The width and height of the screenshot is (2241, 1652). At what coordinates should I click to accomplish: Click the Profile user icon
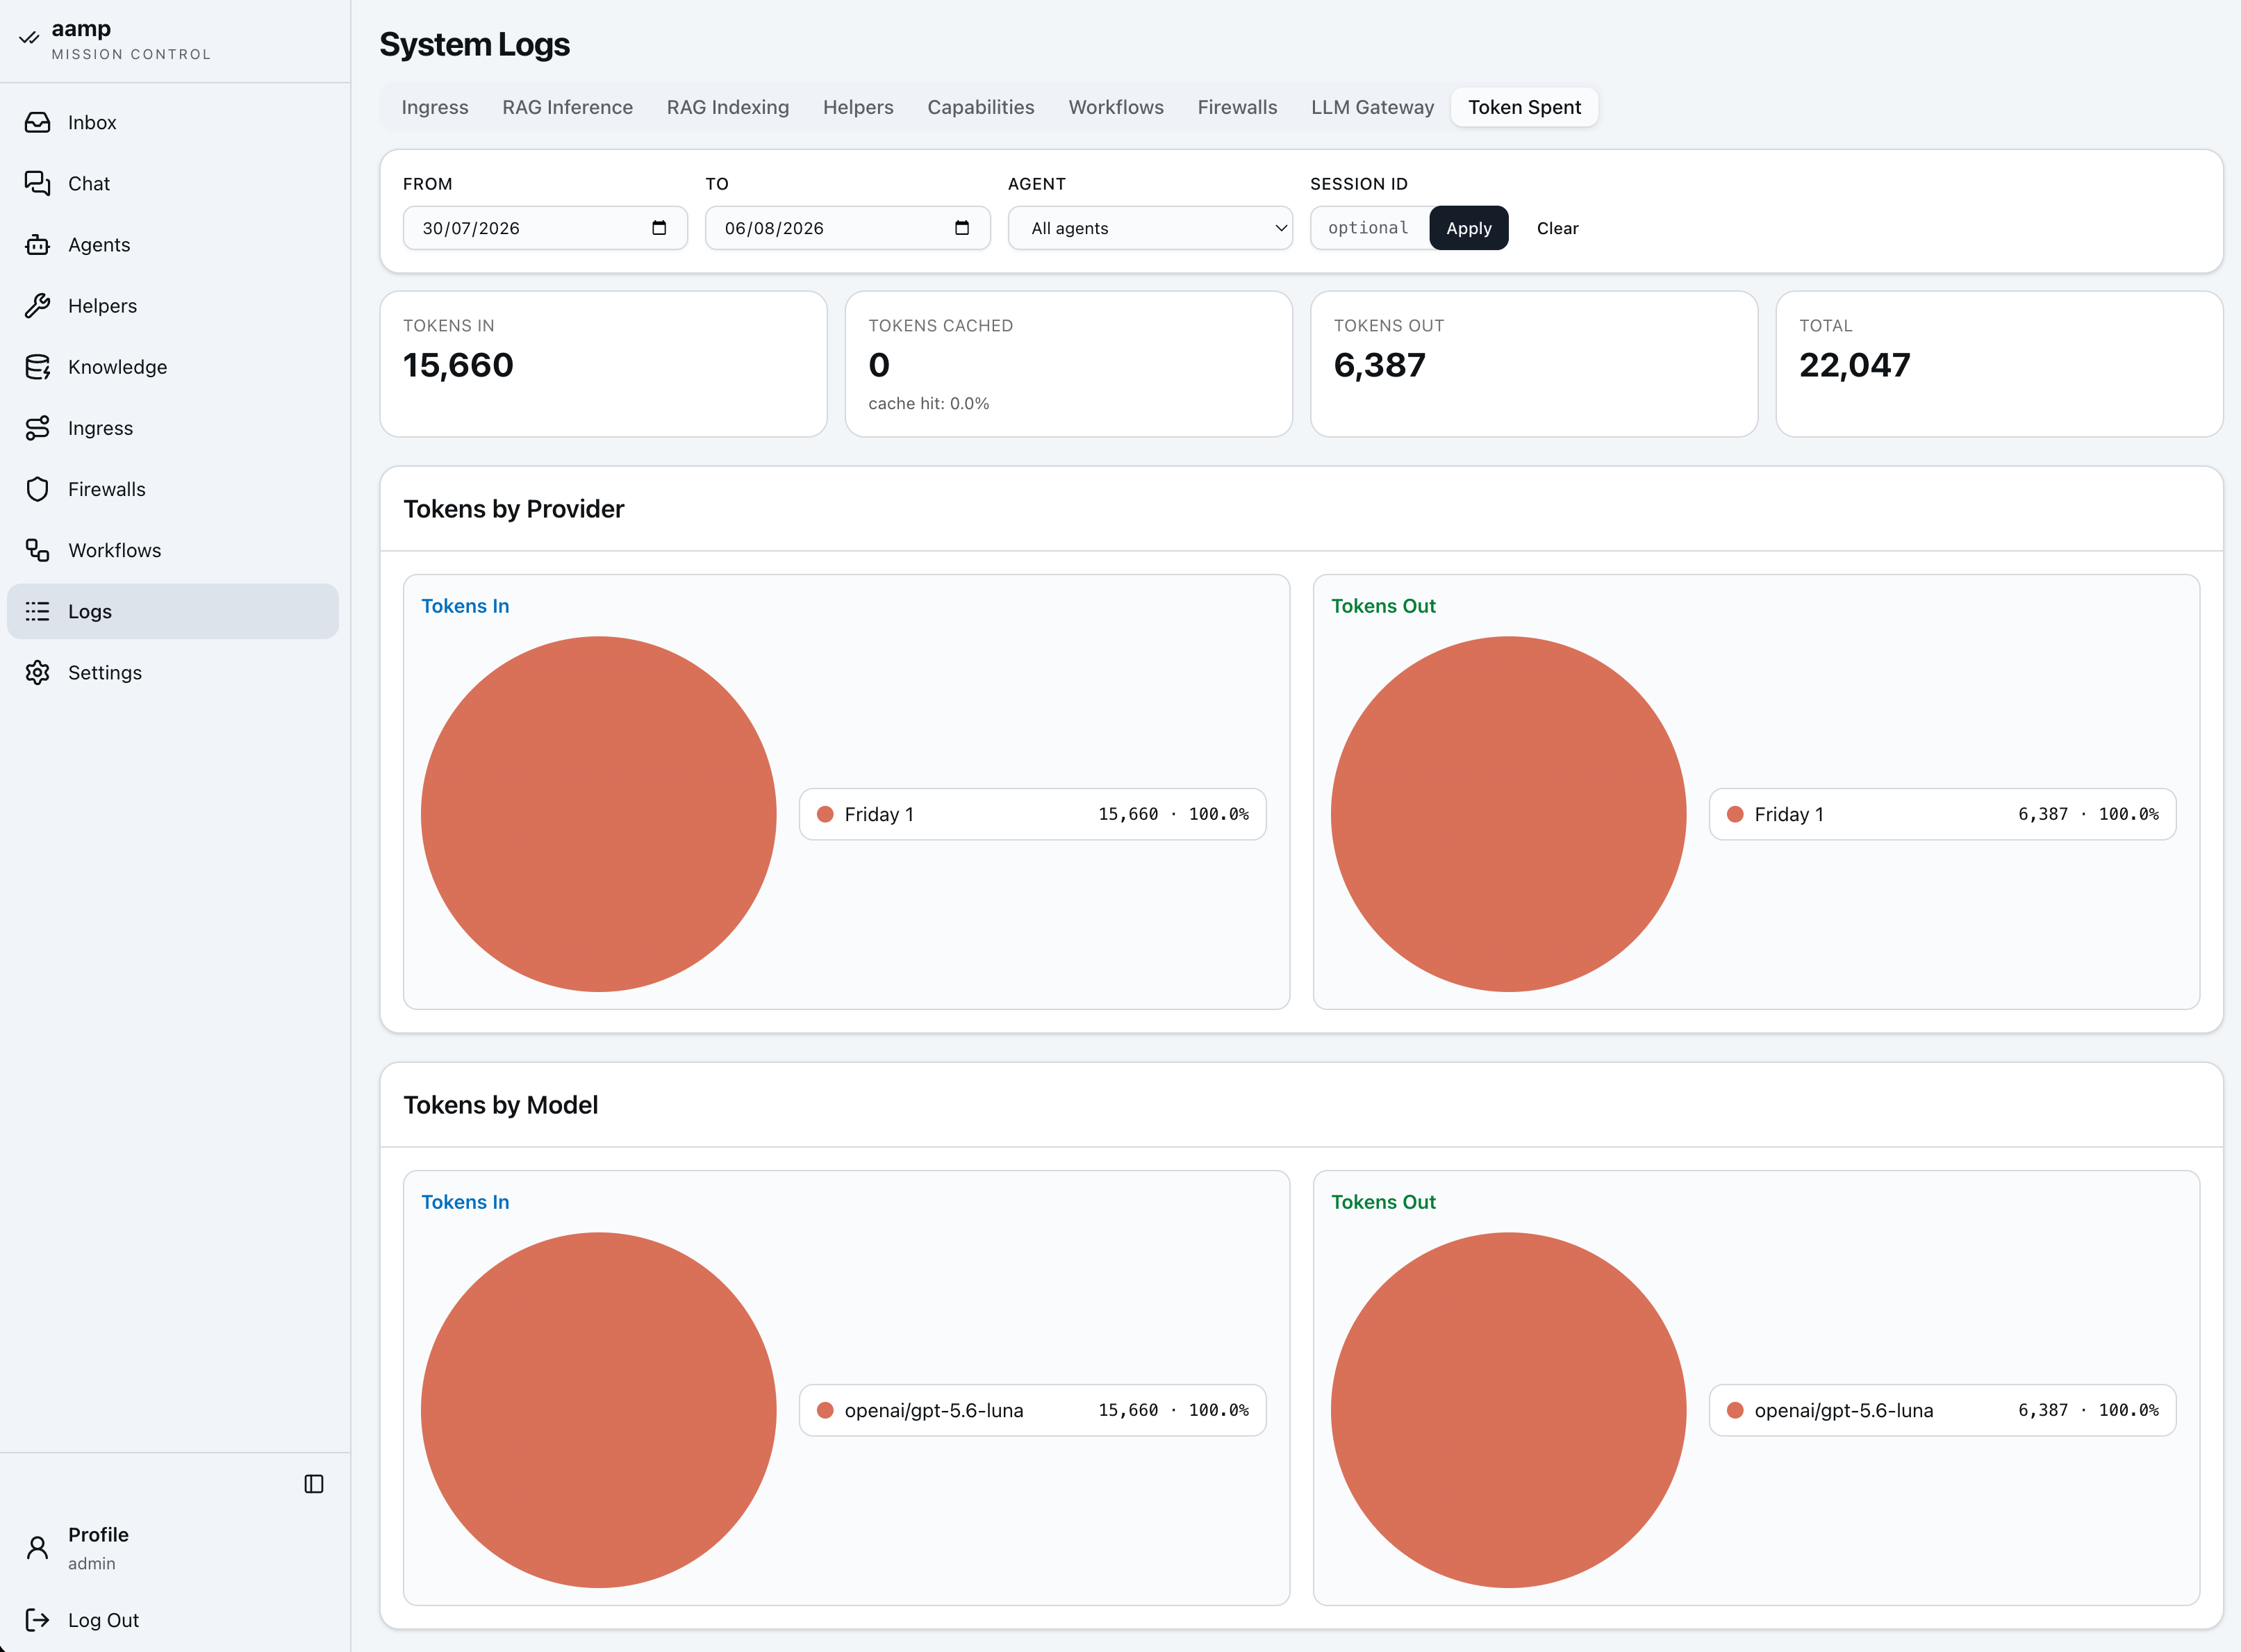coord(37,1548)
